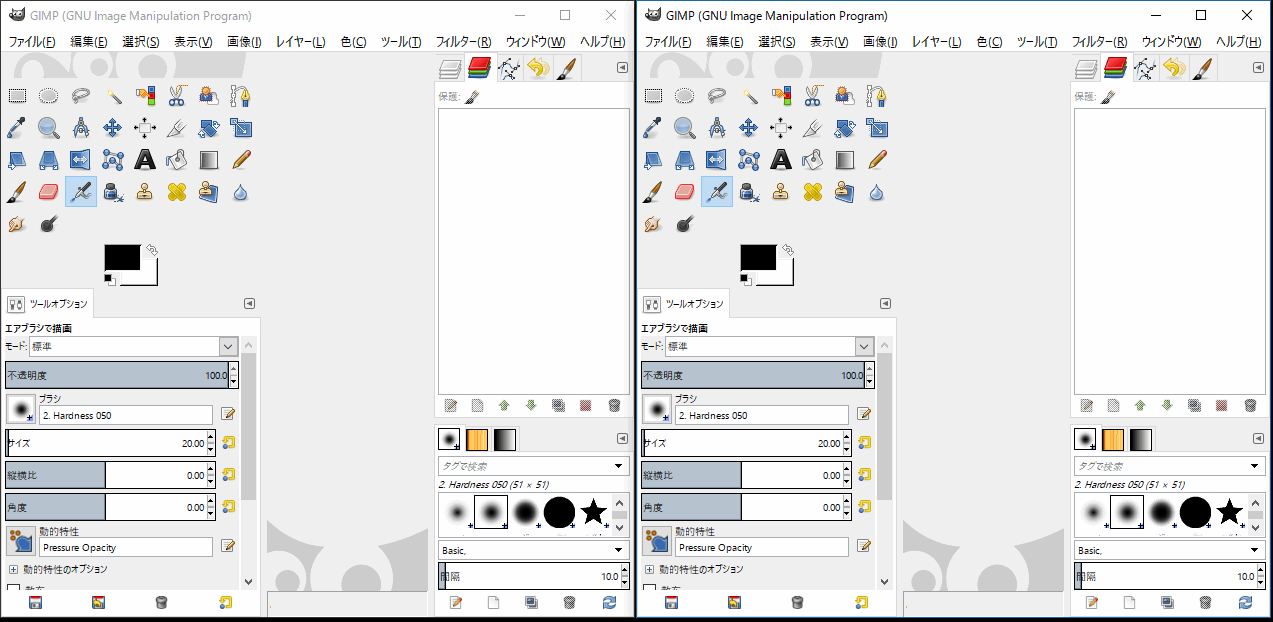1273x622 pixels.
Task: Click Pressure Opacity field in right window
Action: click(762, 547)
